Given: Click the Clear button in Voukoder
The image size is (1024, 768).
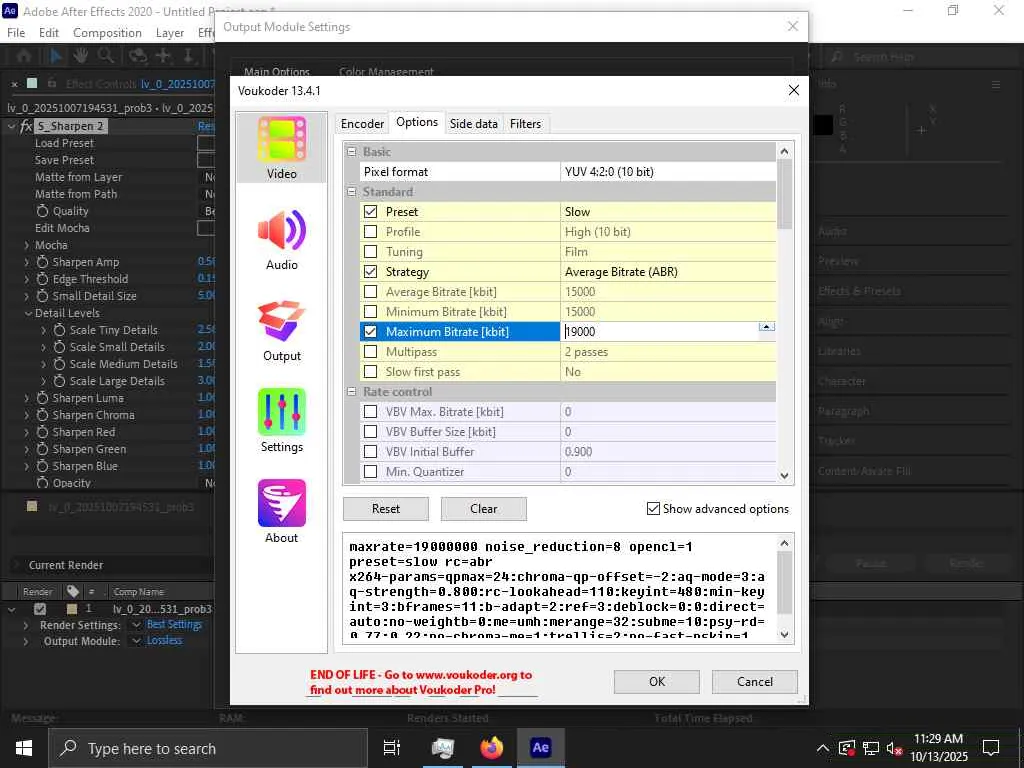Looking at the screenshot, I should 483,509.
